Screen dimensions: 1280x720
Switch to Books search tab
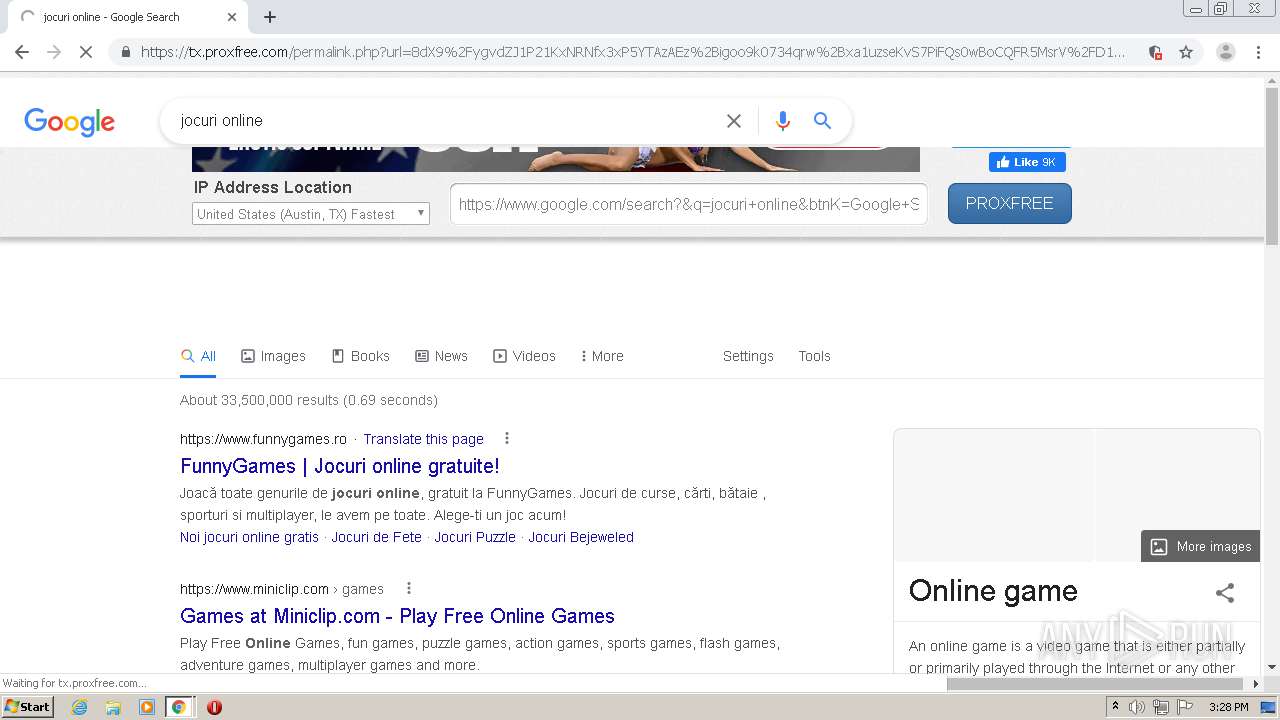tap(360, 356)
